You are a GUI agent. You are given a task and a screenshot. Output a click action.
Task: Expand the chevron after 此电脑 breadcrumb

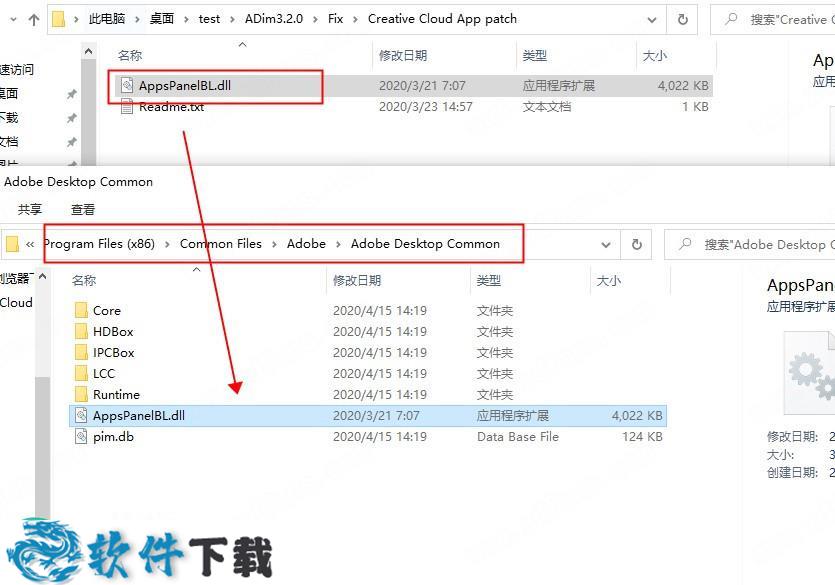click(137, 20)
